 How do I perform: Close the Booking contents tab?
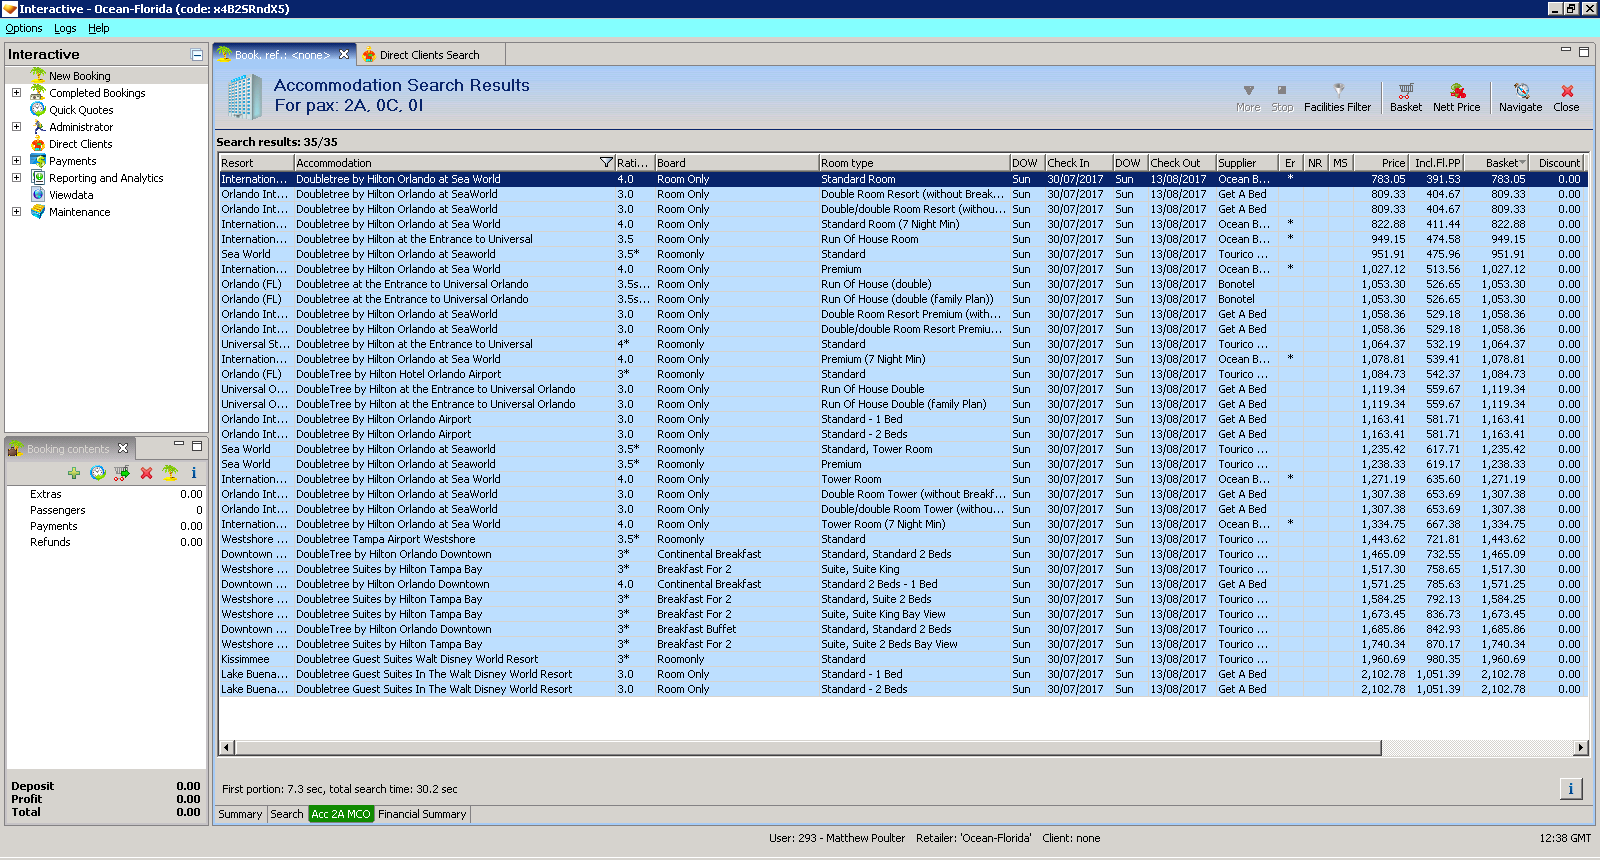pos(123,448)
